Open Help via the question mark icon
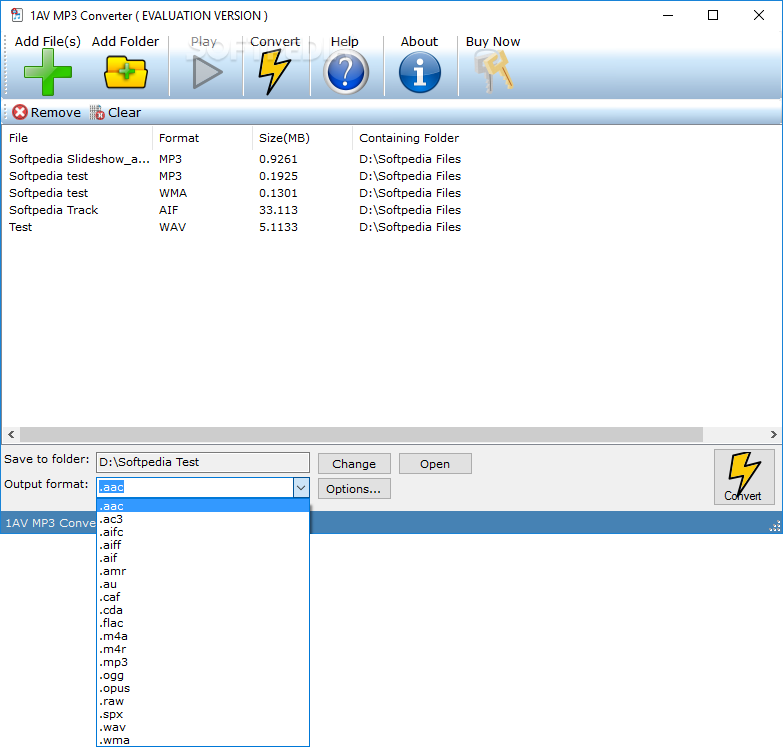The width and height of the screenshot is (783, 747). click(346, 73)
